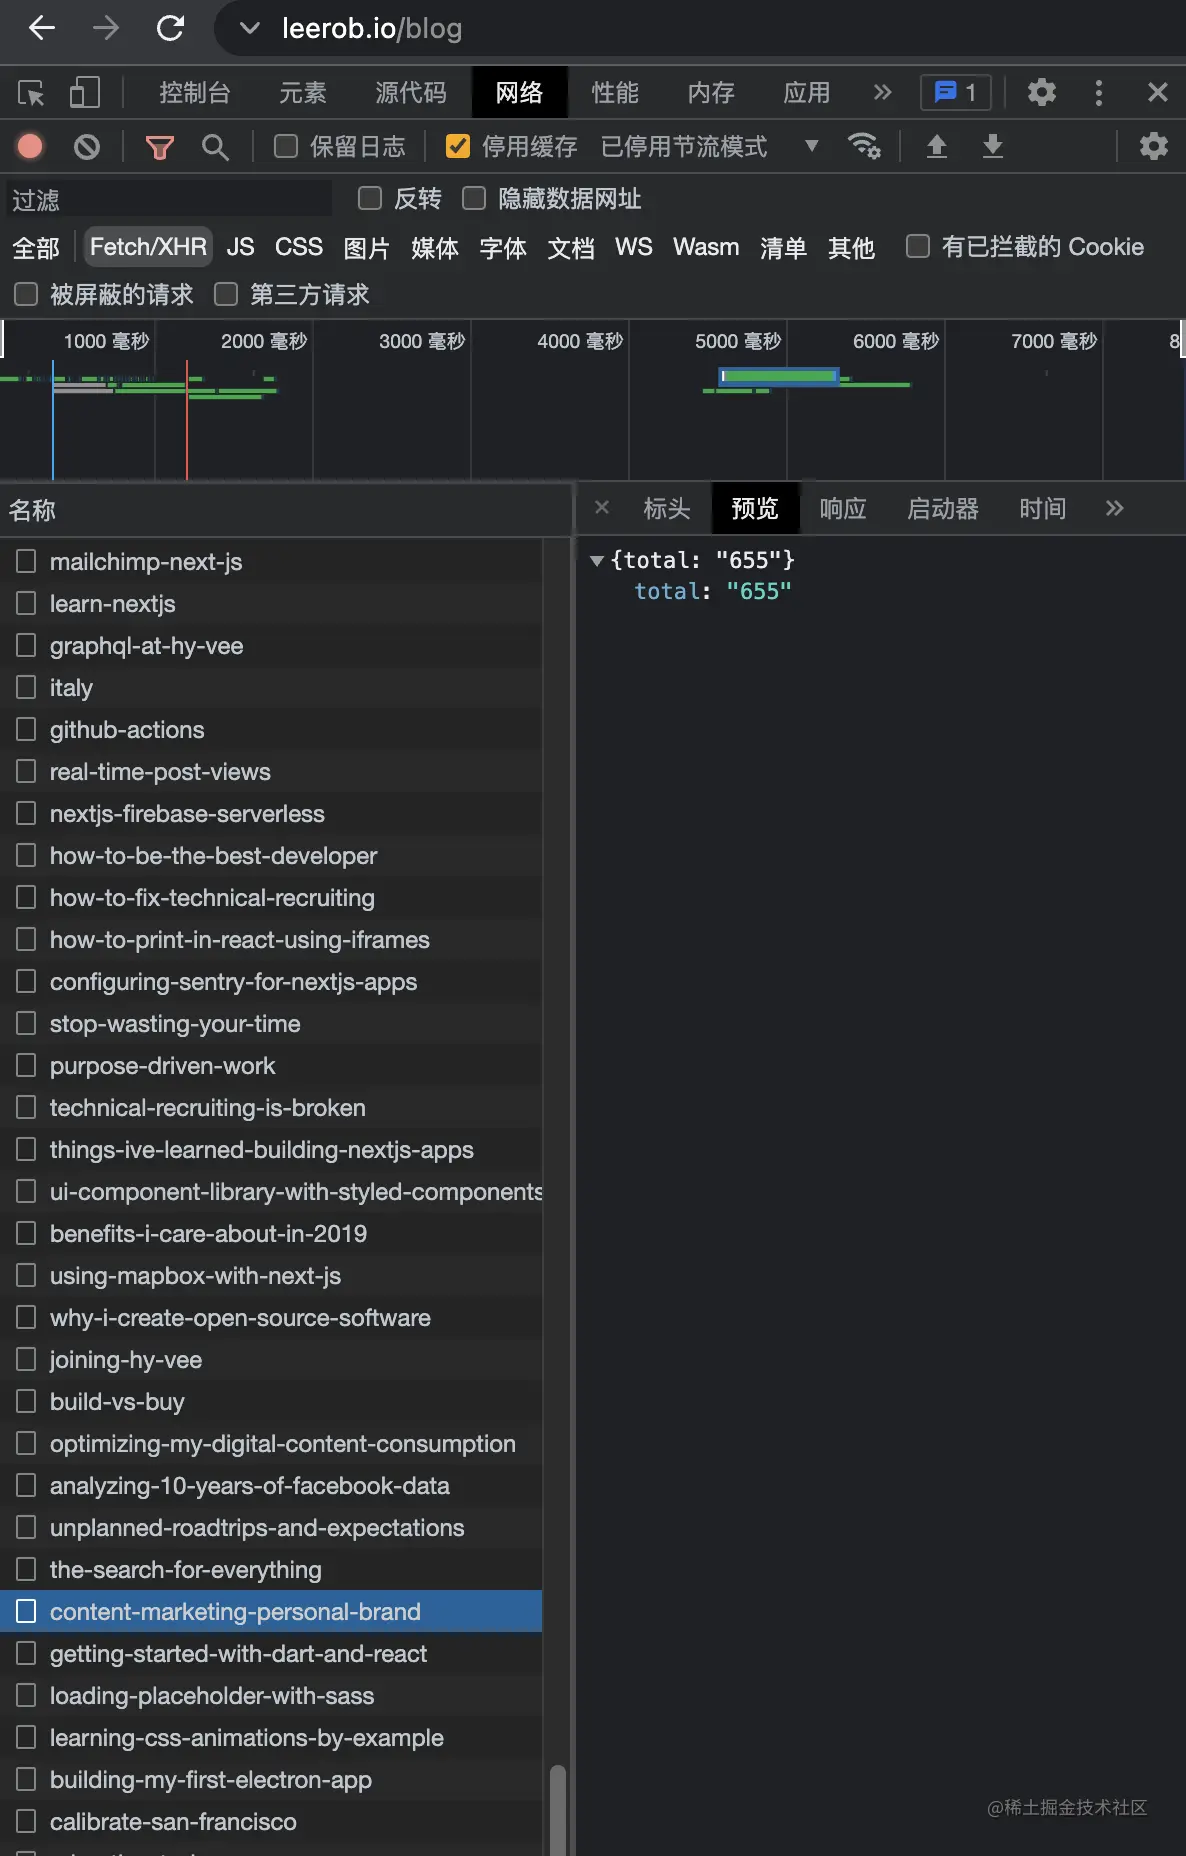
Task: Toggle the filter funnel icon
Action: pos(160,148)
